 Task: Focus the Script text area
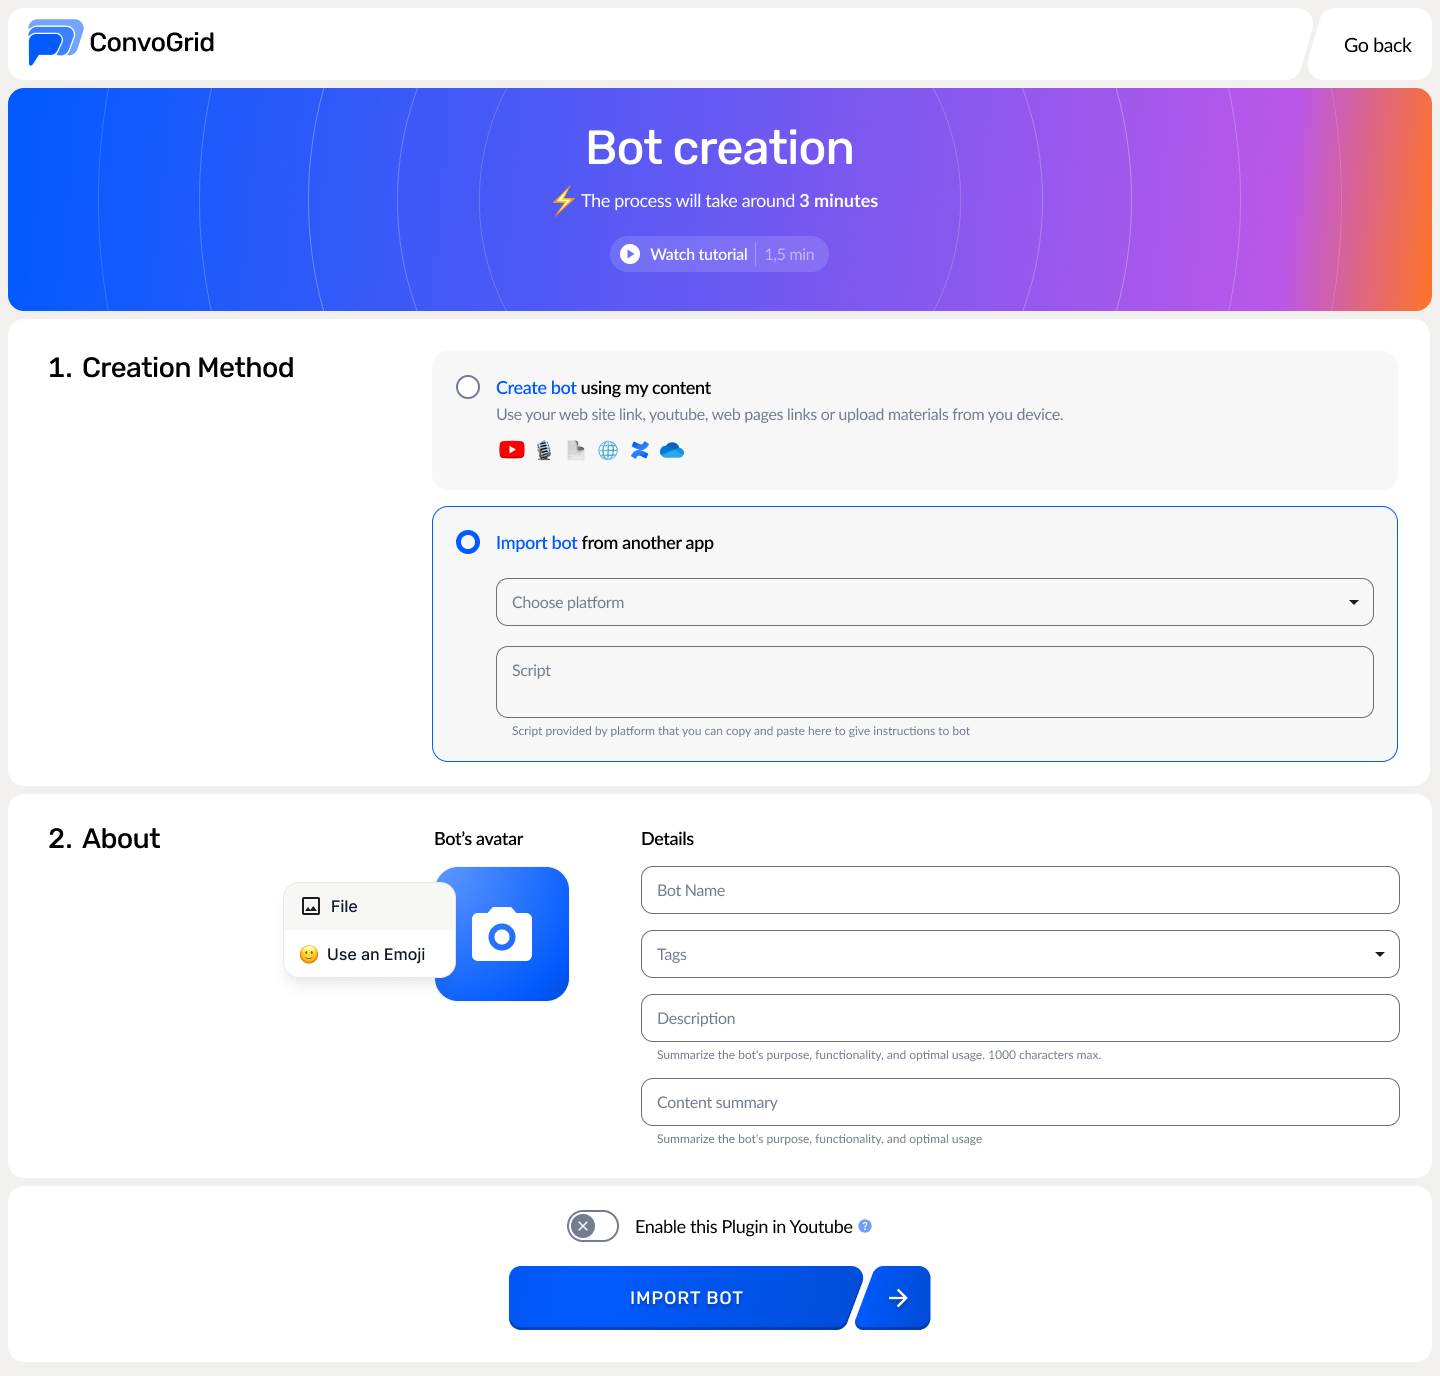click(x=935, y=682)
